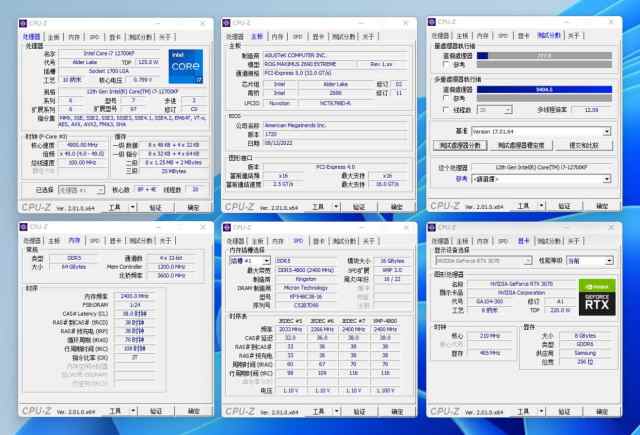640x435 pixels.
Task: Enable the 线程数 checkbox in the benchmark window
Action: [446, 109]
